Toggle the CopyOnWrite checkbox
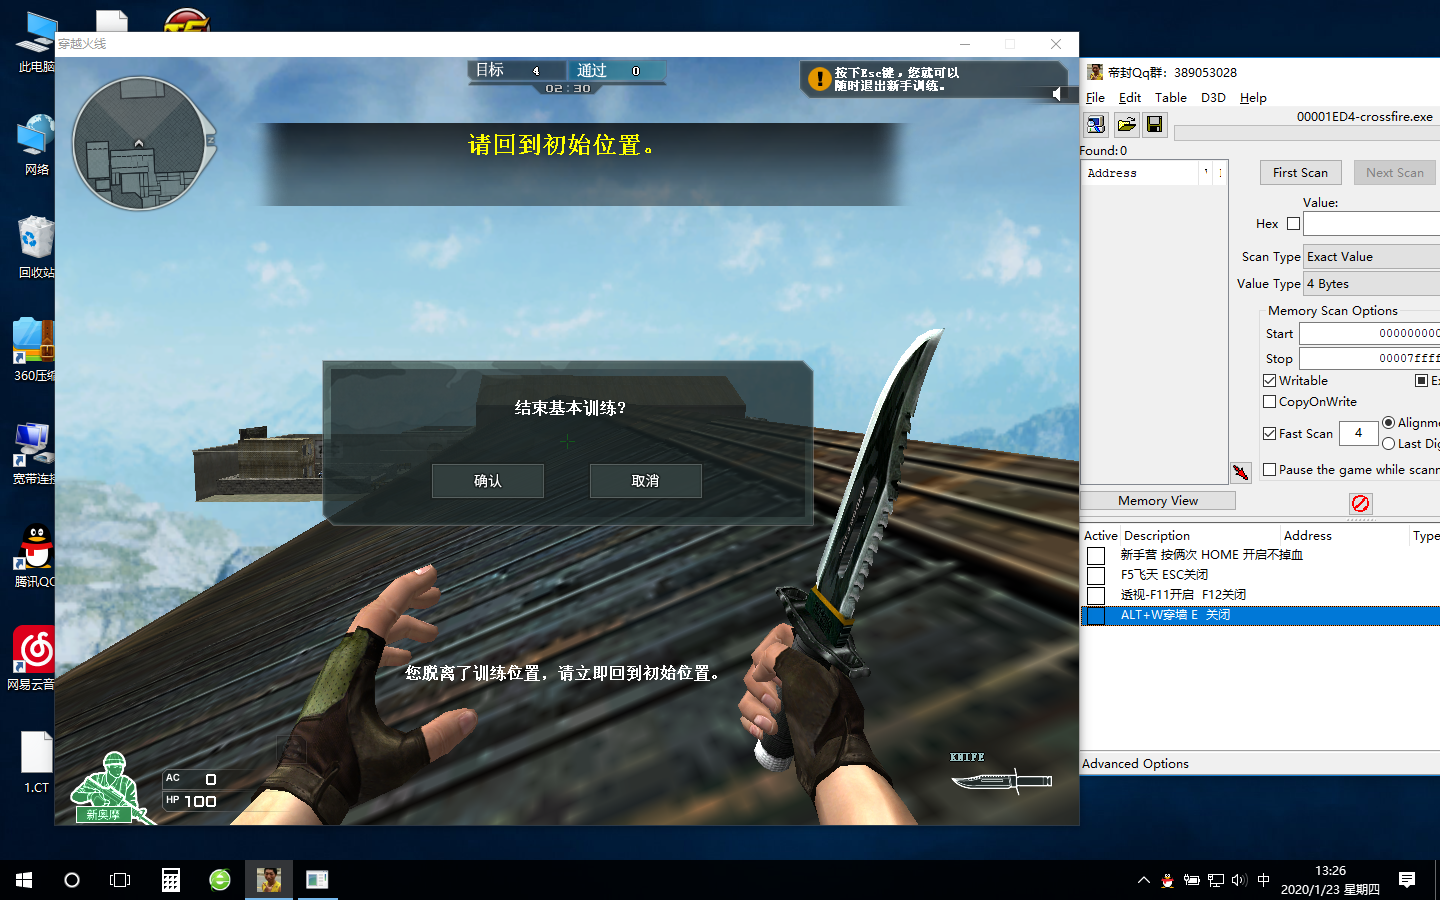The height and width of the screenshot is (900, 1440). [x=1269, y=402]
